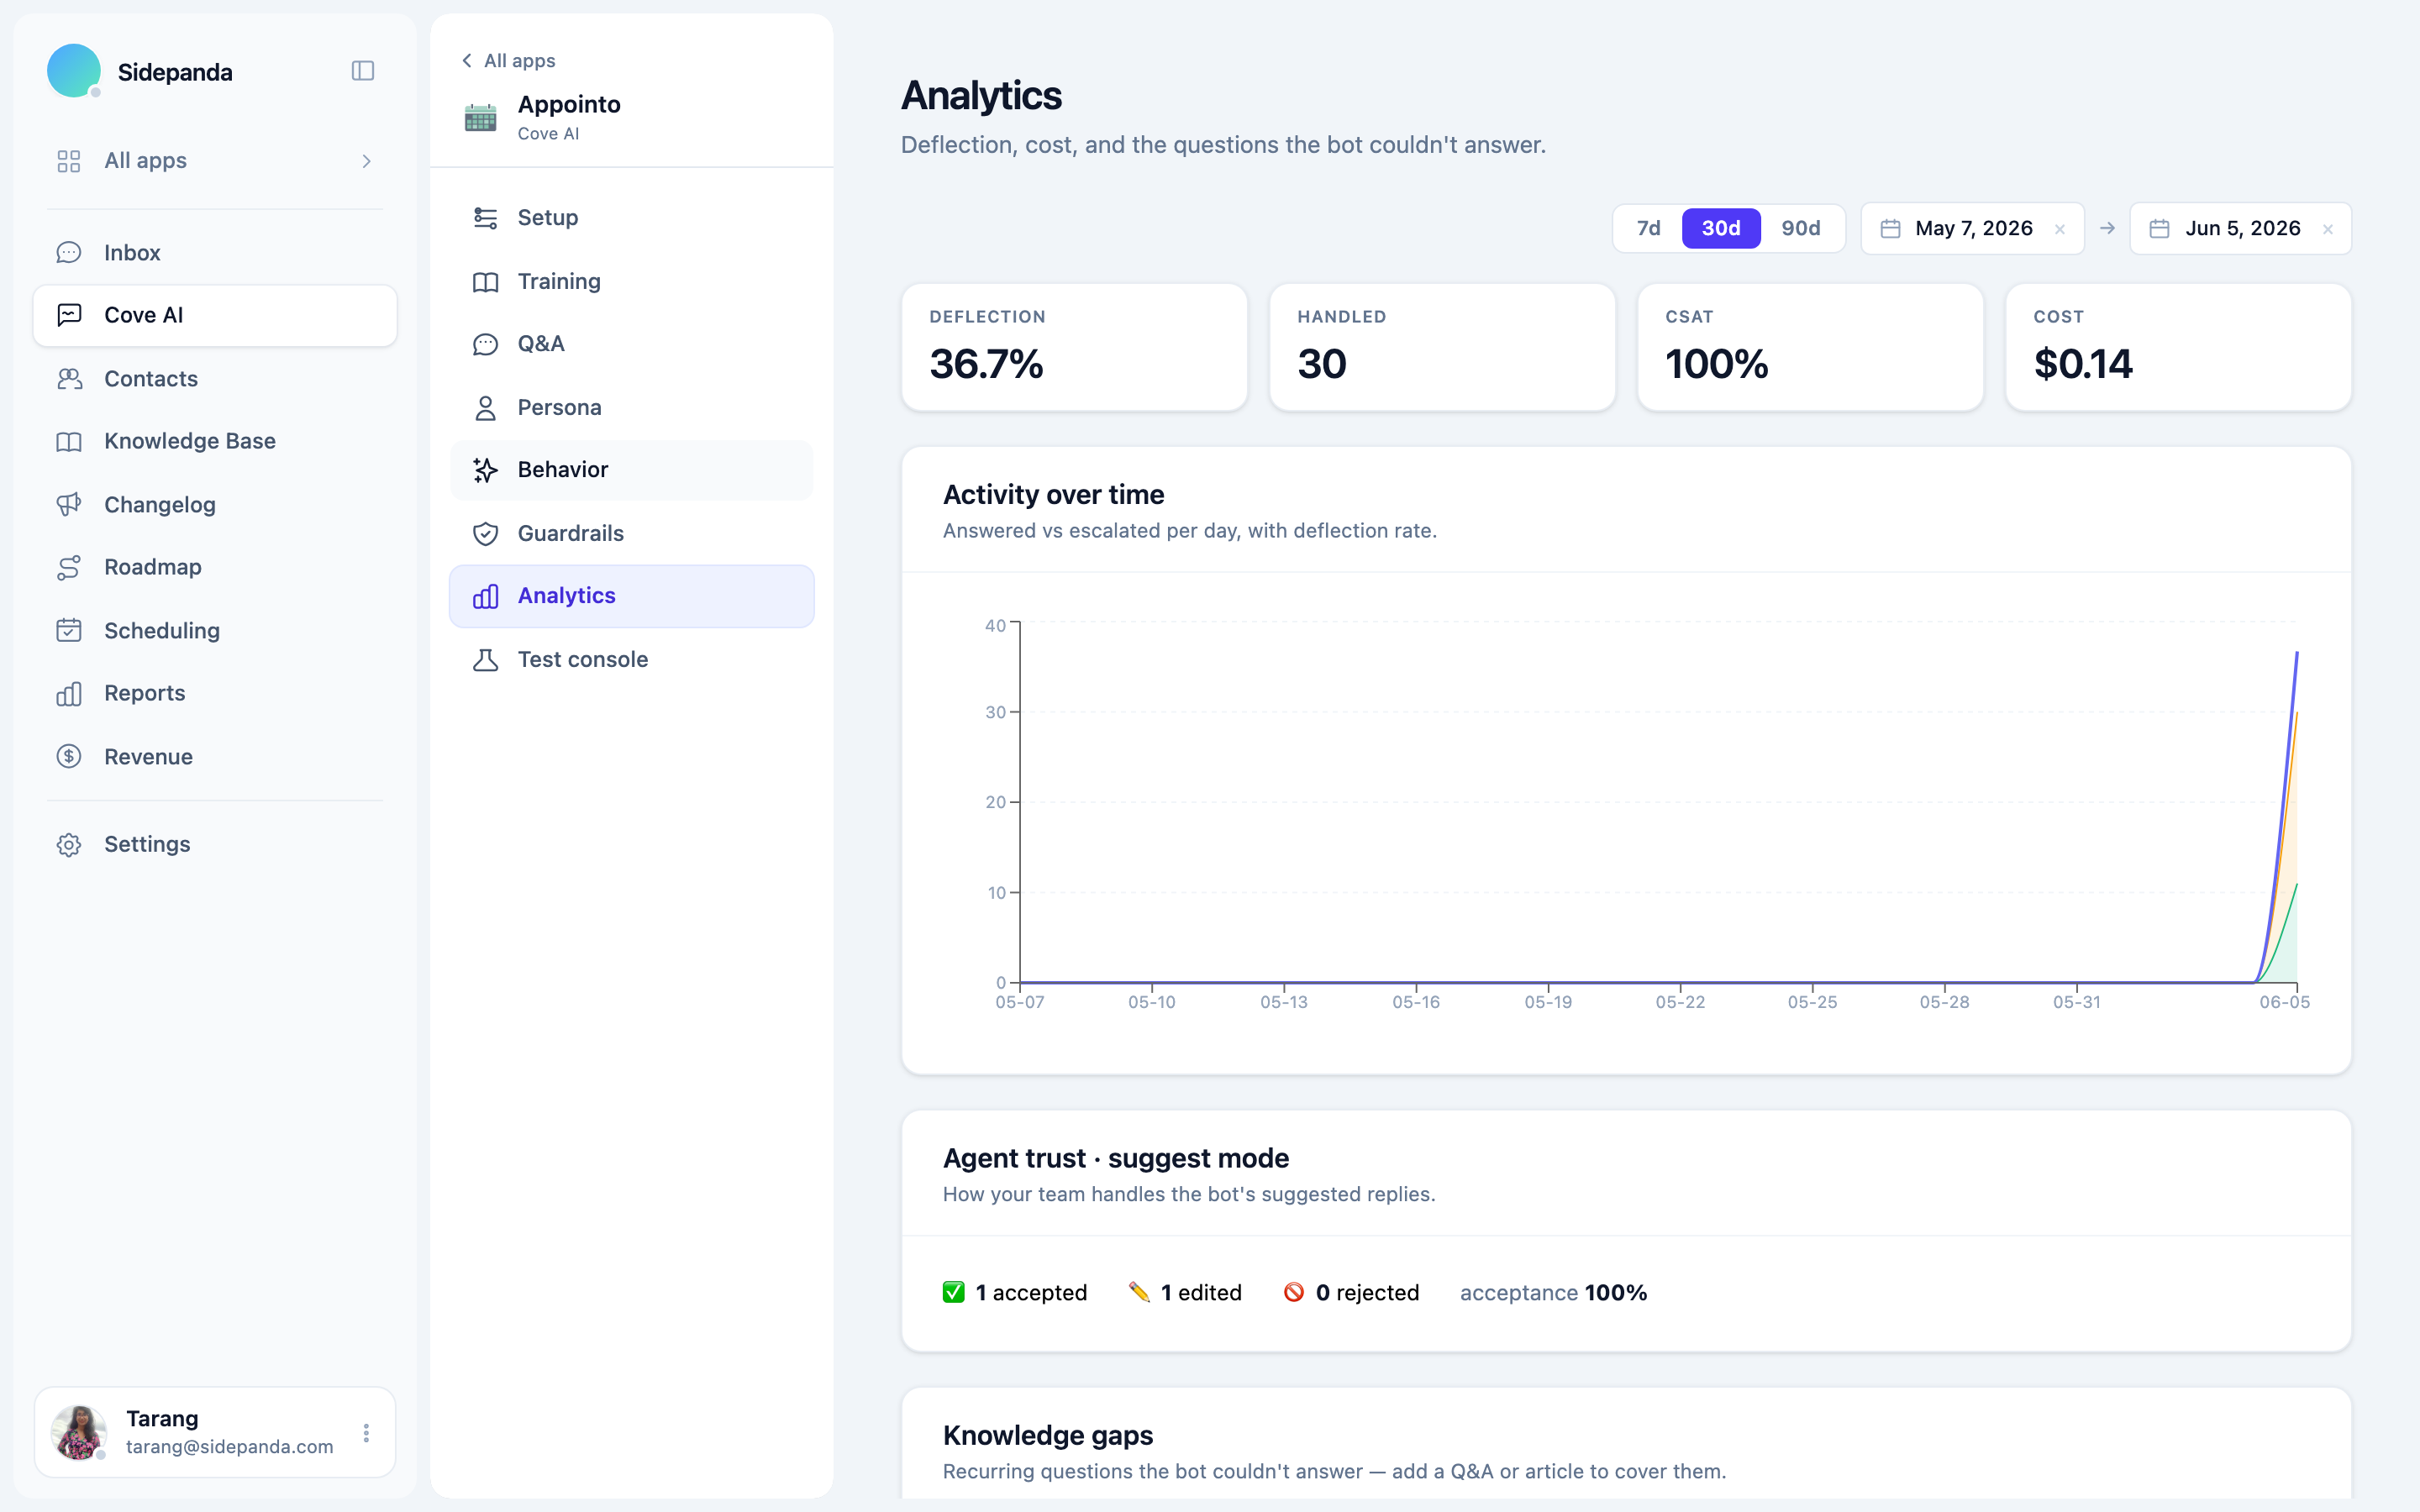Screen dimensions: 2420x1512
Task: Click the Changelog megaphone icon
Action: pos(69,505)
